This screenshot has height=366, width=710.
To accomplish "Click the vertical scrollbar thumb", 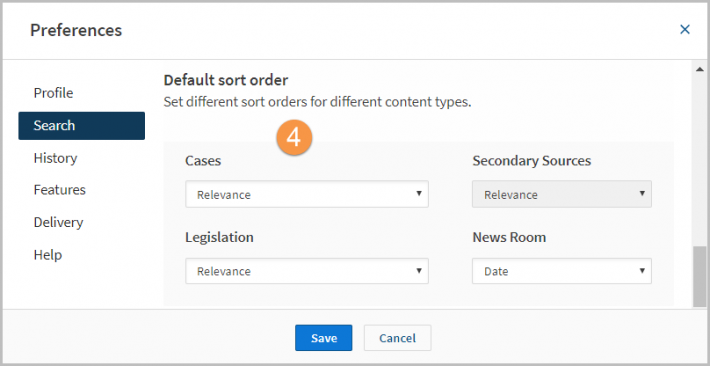I will (x=700, y=277).
